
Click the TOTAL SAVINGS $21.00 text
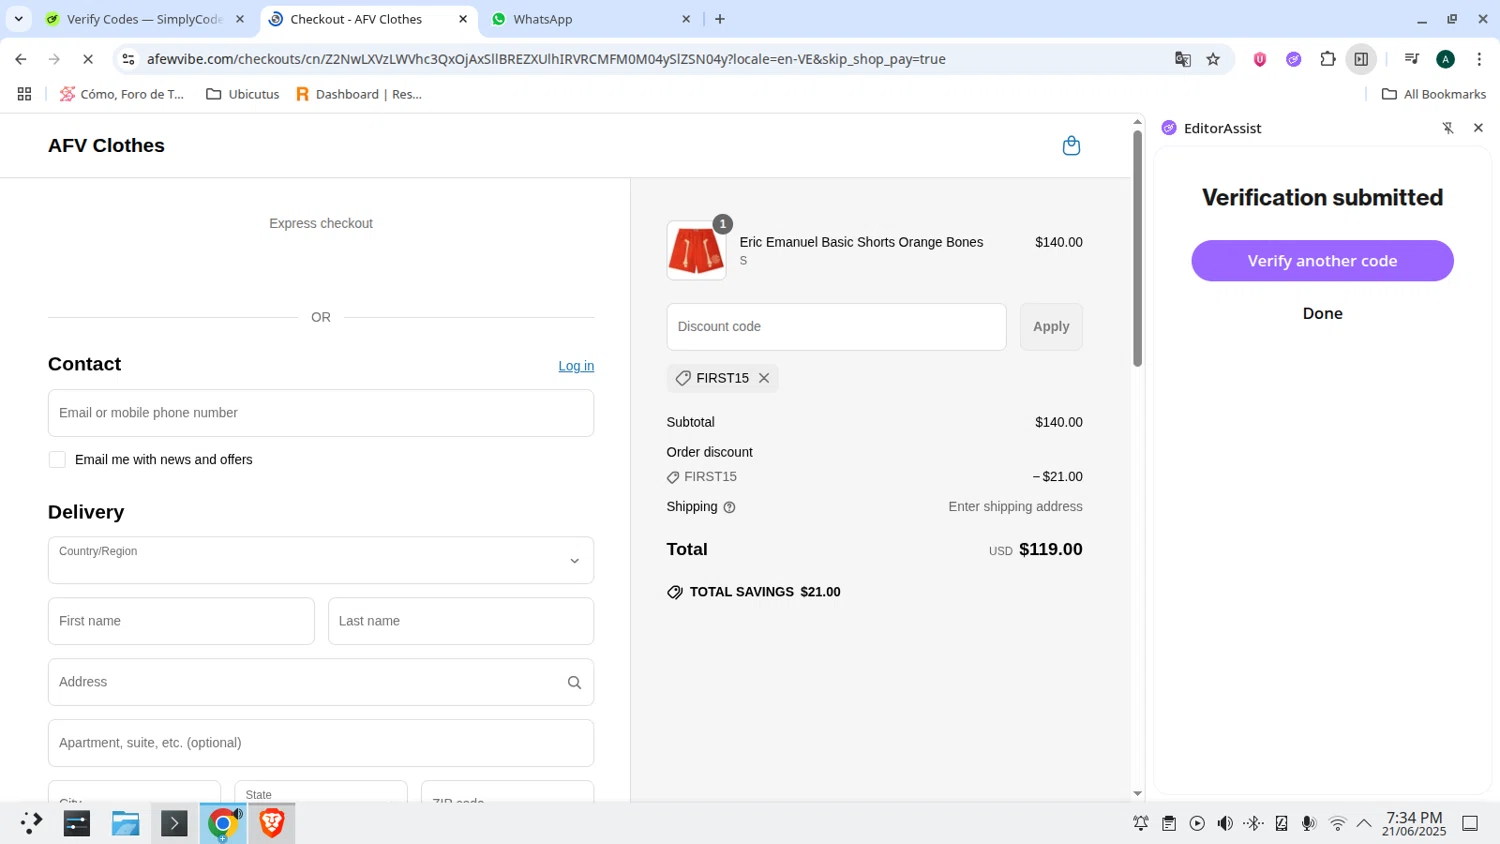click(x=765, y=592)
